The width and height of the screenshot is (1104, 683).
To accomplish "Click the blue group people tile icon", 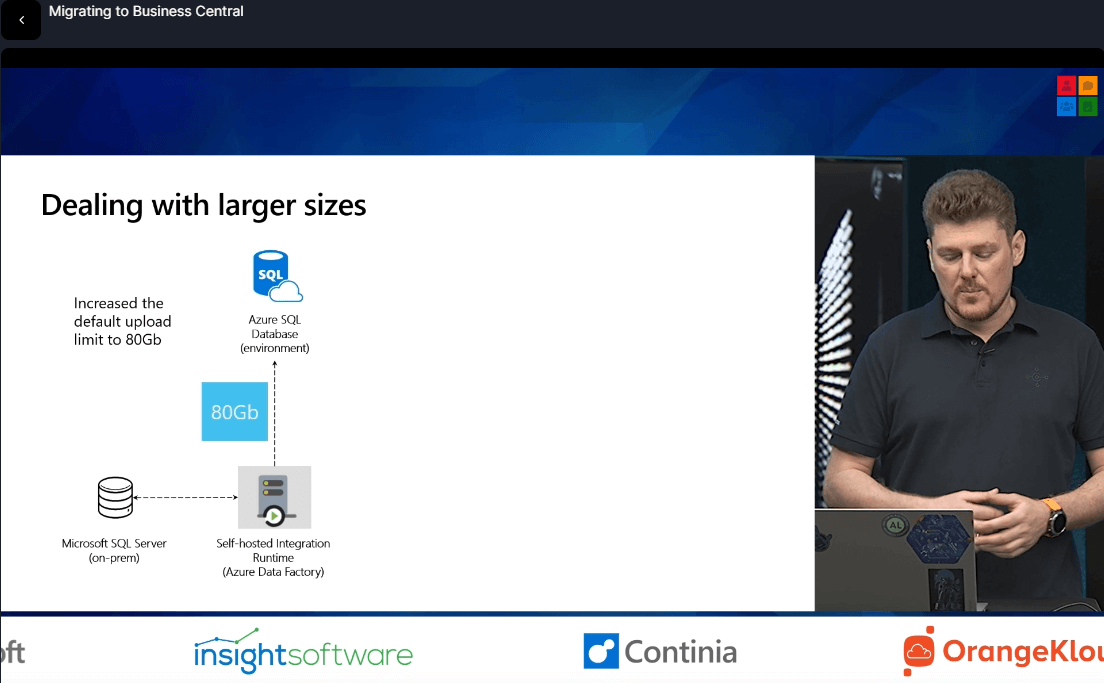I will click(x=1066, y=107).
